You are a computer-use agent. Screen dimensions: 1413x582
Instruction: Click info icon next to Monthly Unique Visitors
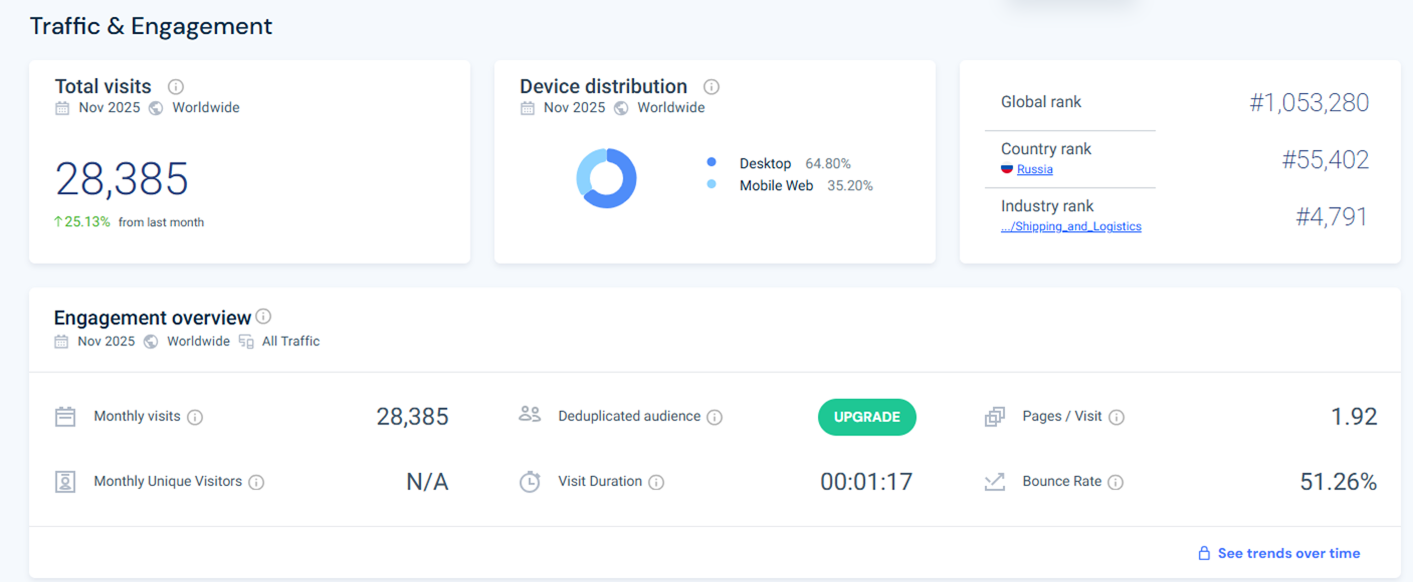256,482
